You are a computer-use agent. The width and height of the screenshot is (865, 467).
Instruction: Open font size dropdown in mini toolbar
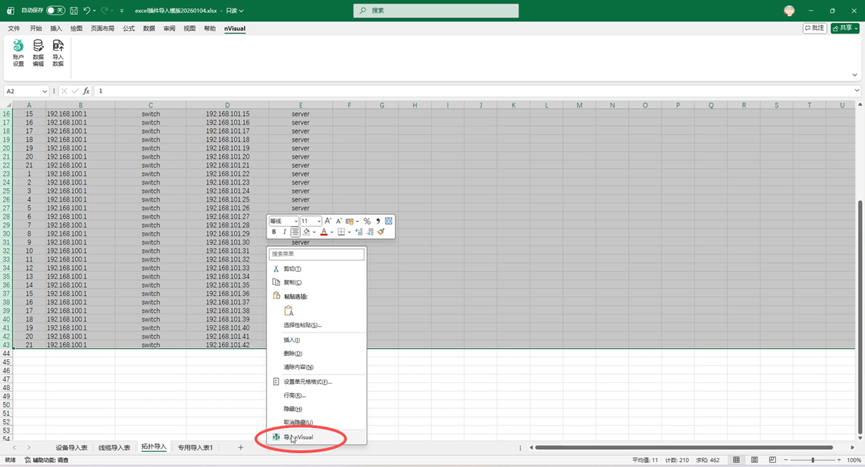coord(318,221)
